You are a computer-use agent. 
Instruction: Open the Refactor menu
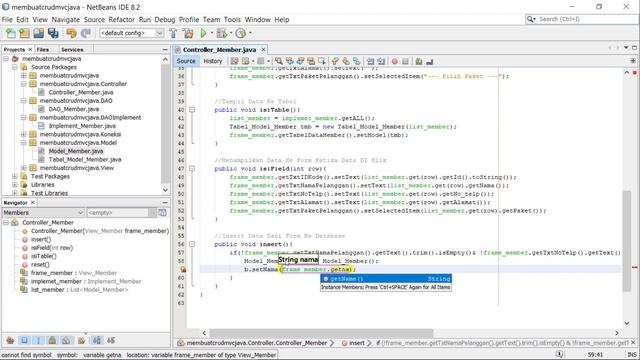tap(121, 20)
